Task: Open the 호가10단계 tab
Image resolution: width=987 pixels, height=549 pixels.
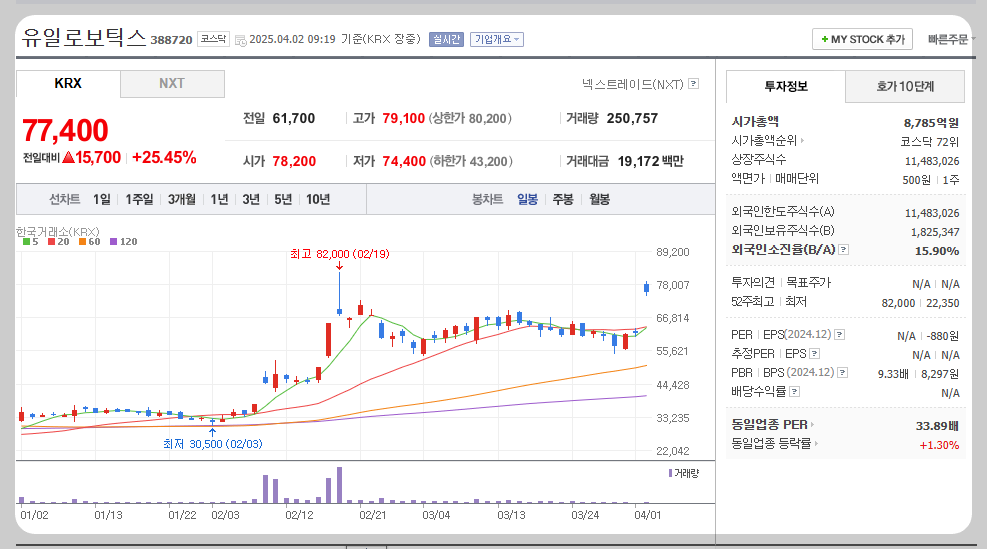Action: [905, 86]
